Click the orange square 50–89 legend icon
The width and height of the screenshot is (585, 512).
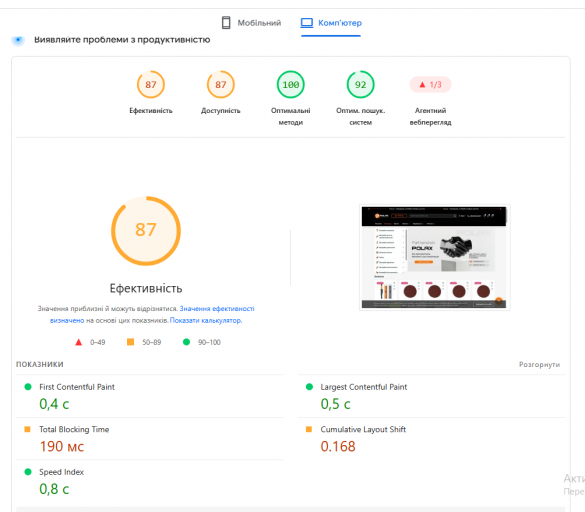pos(131,342)
